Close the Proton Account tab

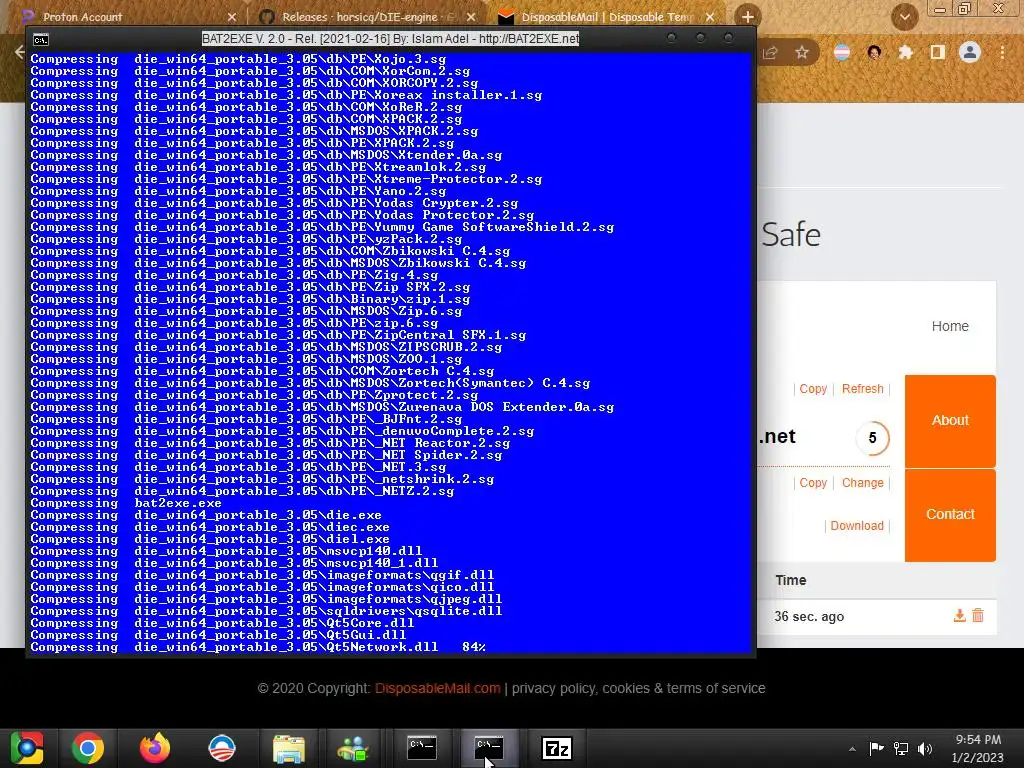pos(232,17)
